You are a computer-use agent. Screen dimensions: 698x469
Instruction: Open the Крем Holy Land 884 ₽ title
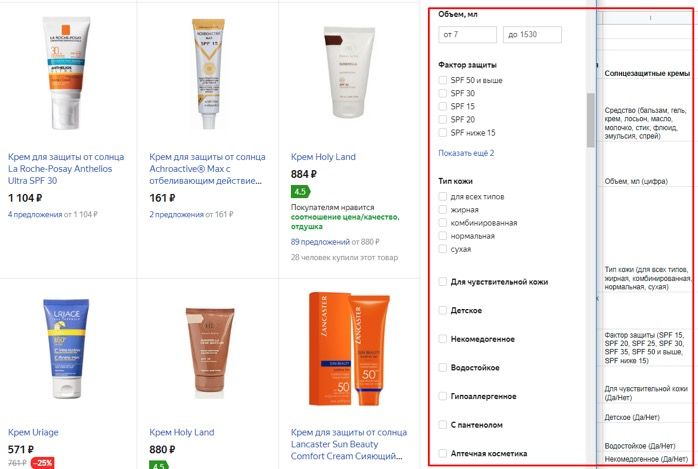tap(323, 157)
